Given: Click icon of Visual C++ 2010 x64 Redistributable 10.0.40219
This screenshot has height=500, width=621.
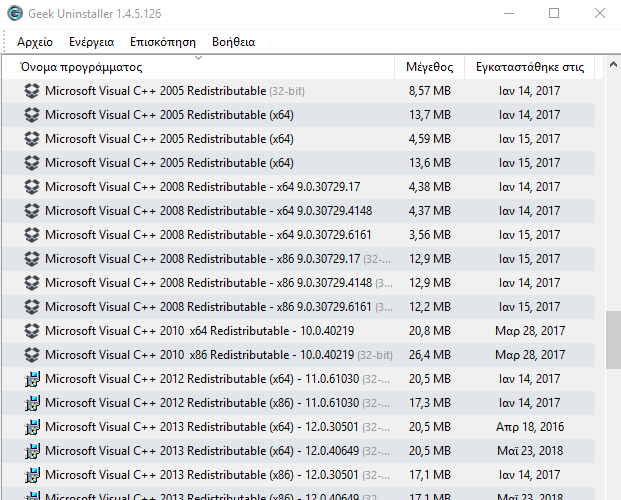Looking at the screenshot, I should coord(32,331).
